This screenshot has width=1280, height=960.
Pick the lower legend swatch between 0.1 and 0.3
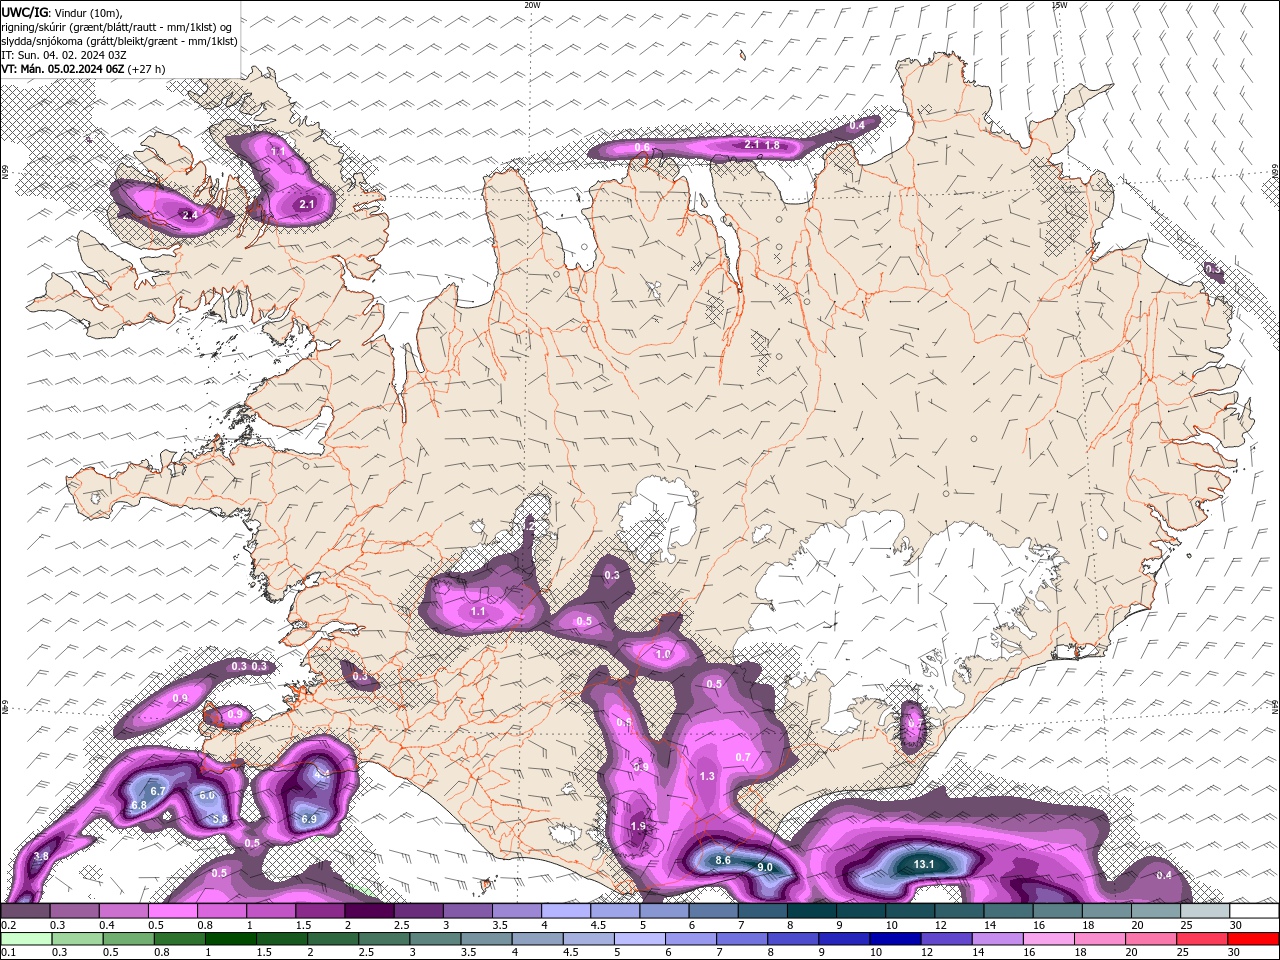[25, 939]
